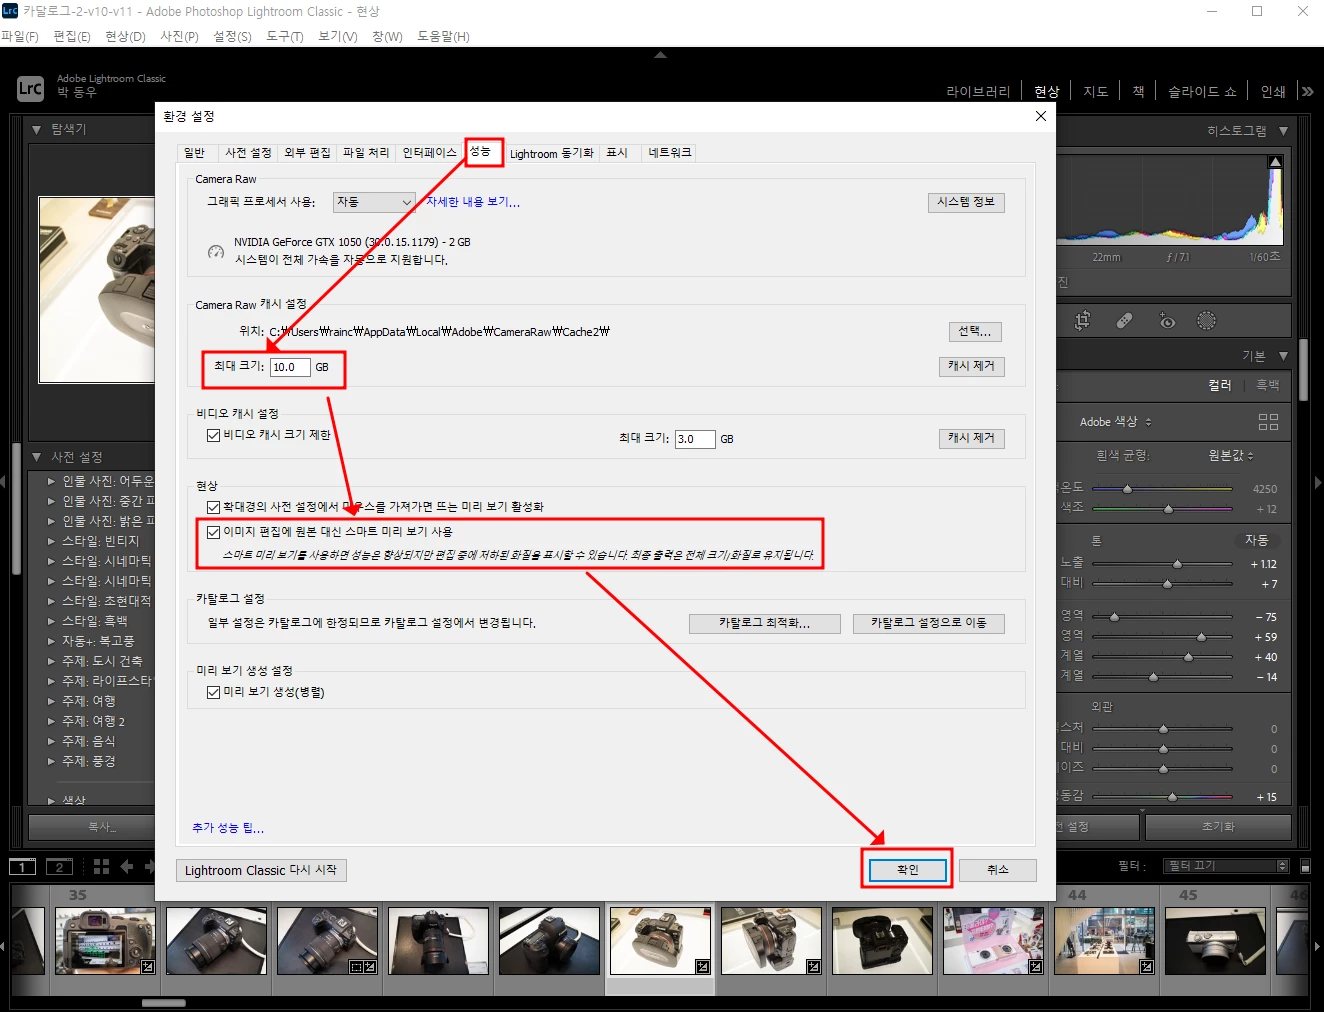Switch treatment to 컬러
The height and width of the screenshot is (1012, 1324).
1219,385
